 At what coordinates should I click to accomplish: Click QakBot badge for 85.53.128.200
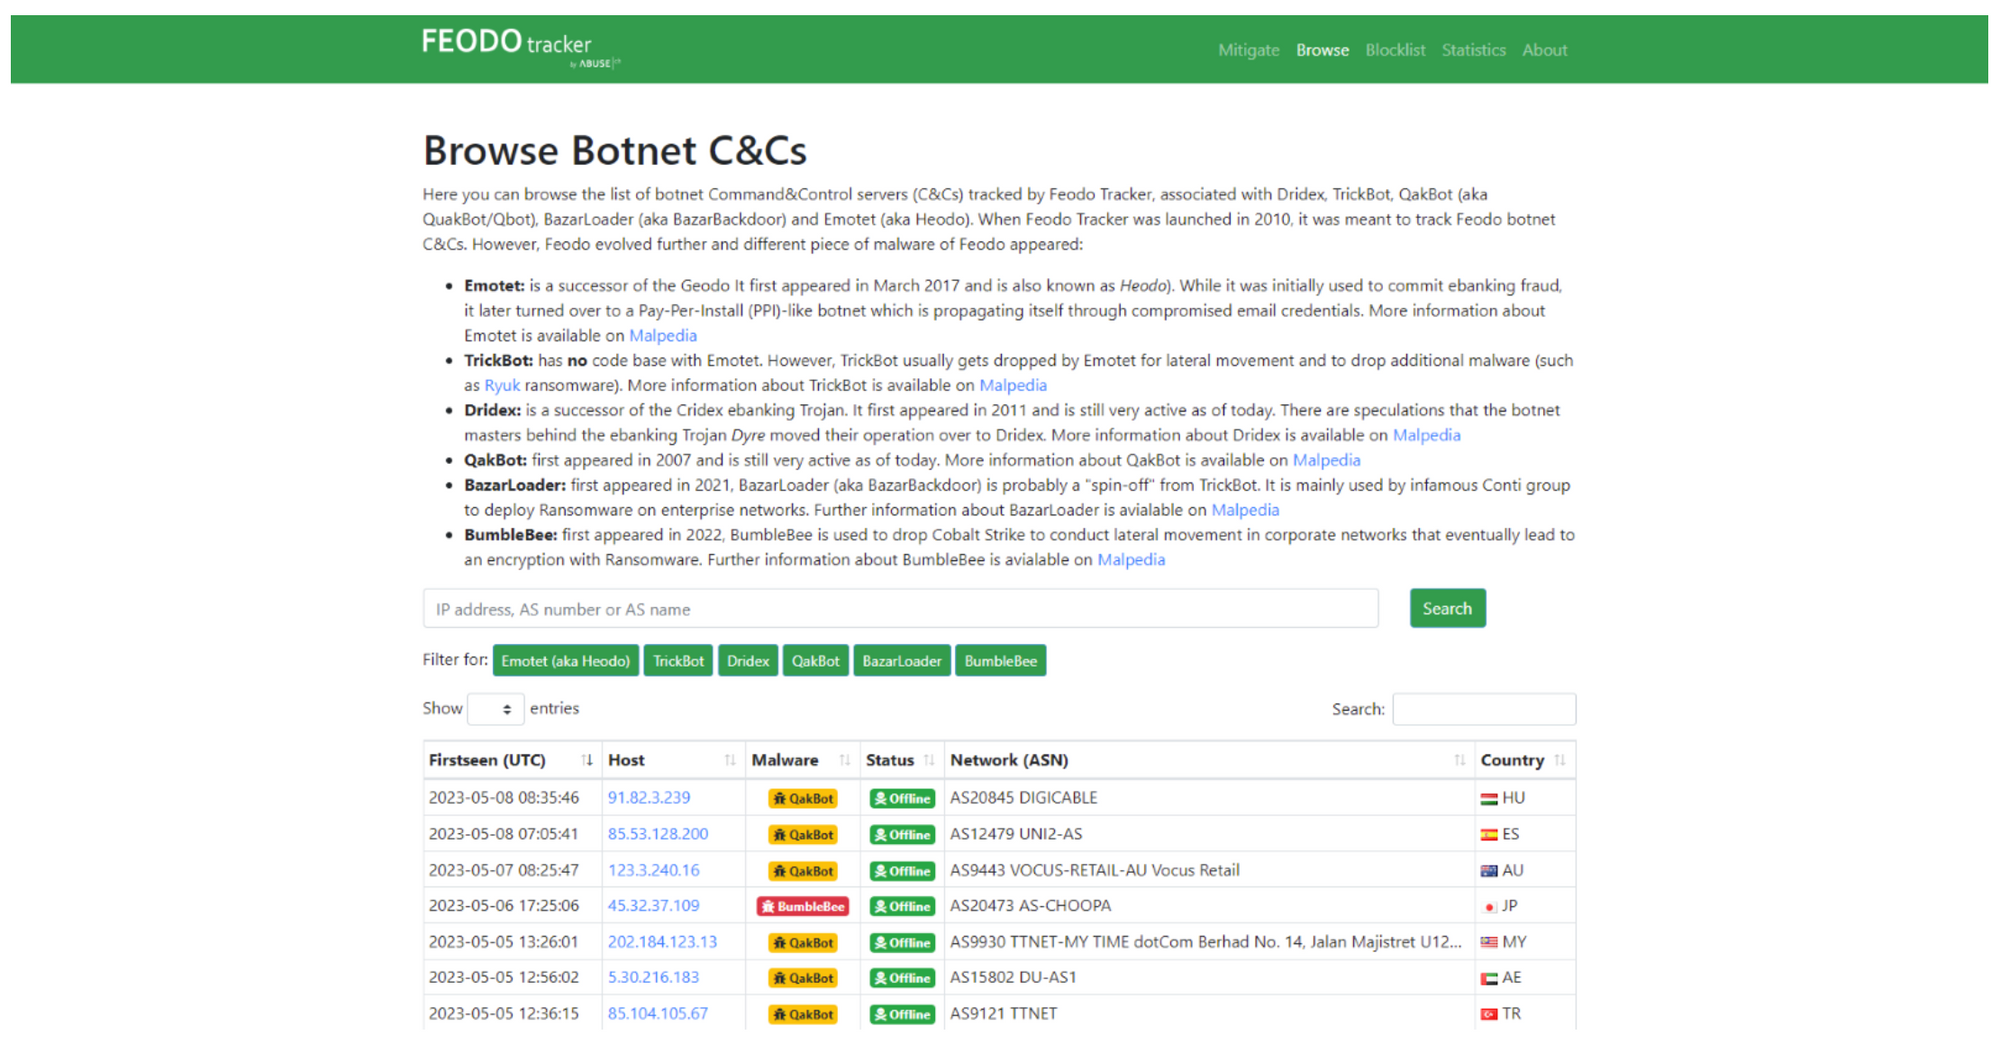pyautogui.click(x=803, y=834)
